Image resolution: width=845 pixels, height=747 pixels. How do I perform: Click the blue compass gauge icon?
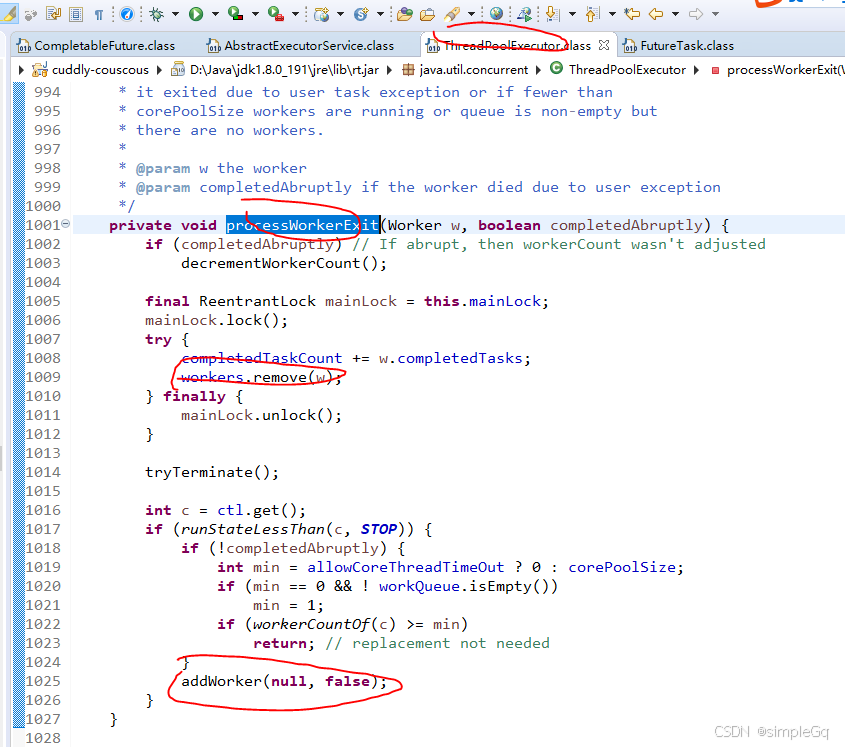[127, 14]
